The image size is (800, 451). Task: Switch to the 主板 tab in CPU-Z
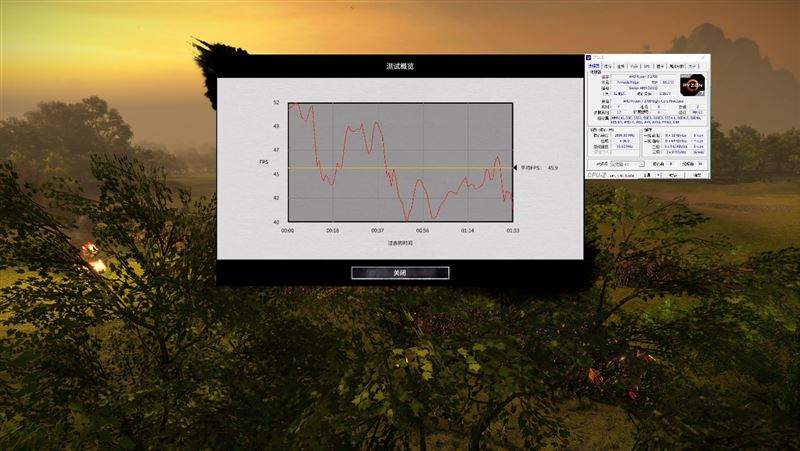click(620, 66)
